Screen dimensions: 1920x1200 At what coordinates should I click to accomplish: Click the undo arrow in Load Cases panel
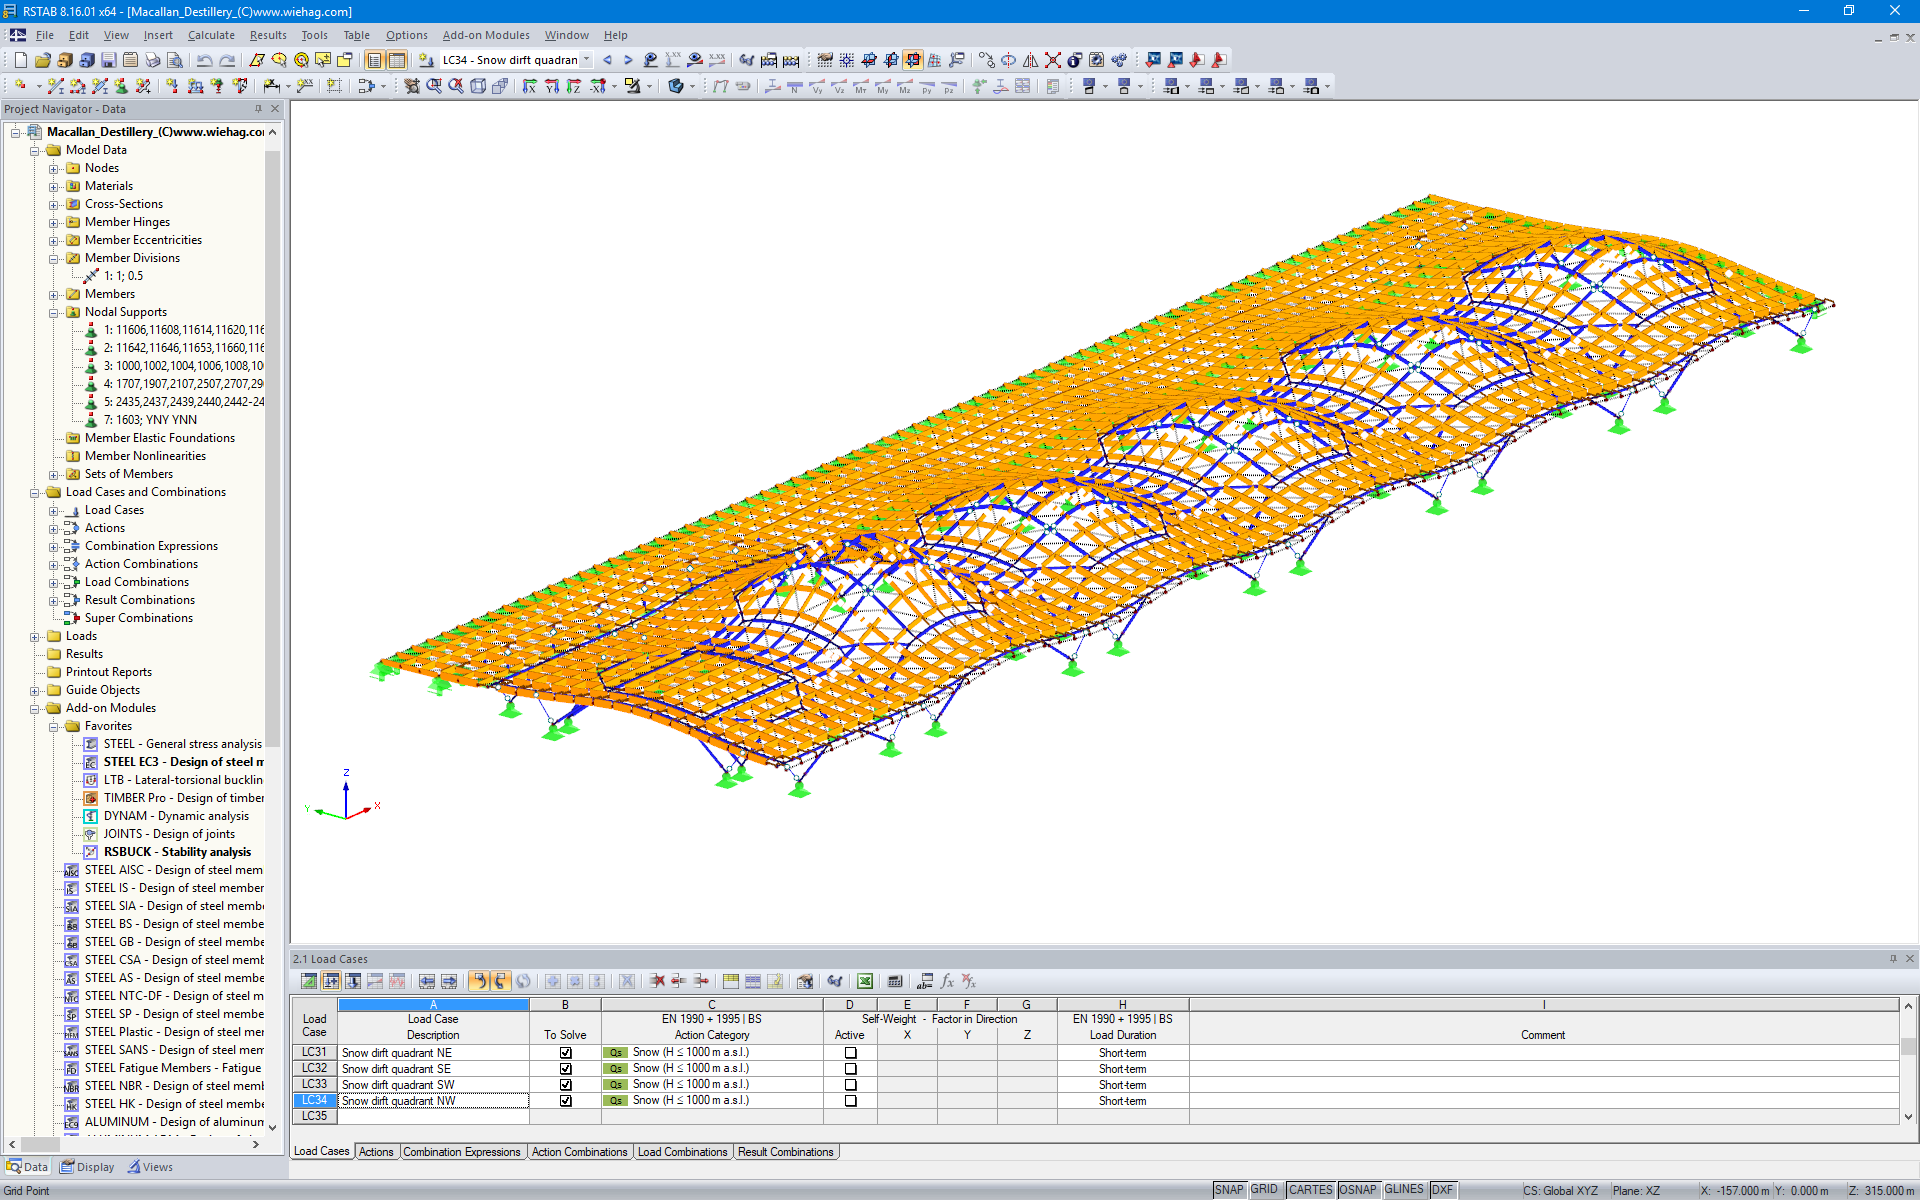point(480,981)
